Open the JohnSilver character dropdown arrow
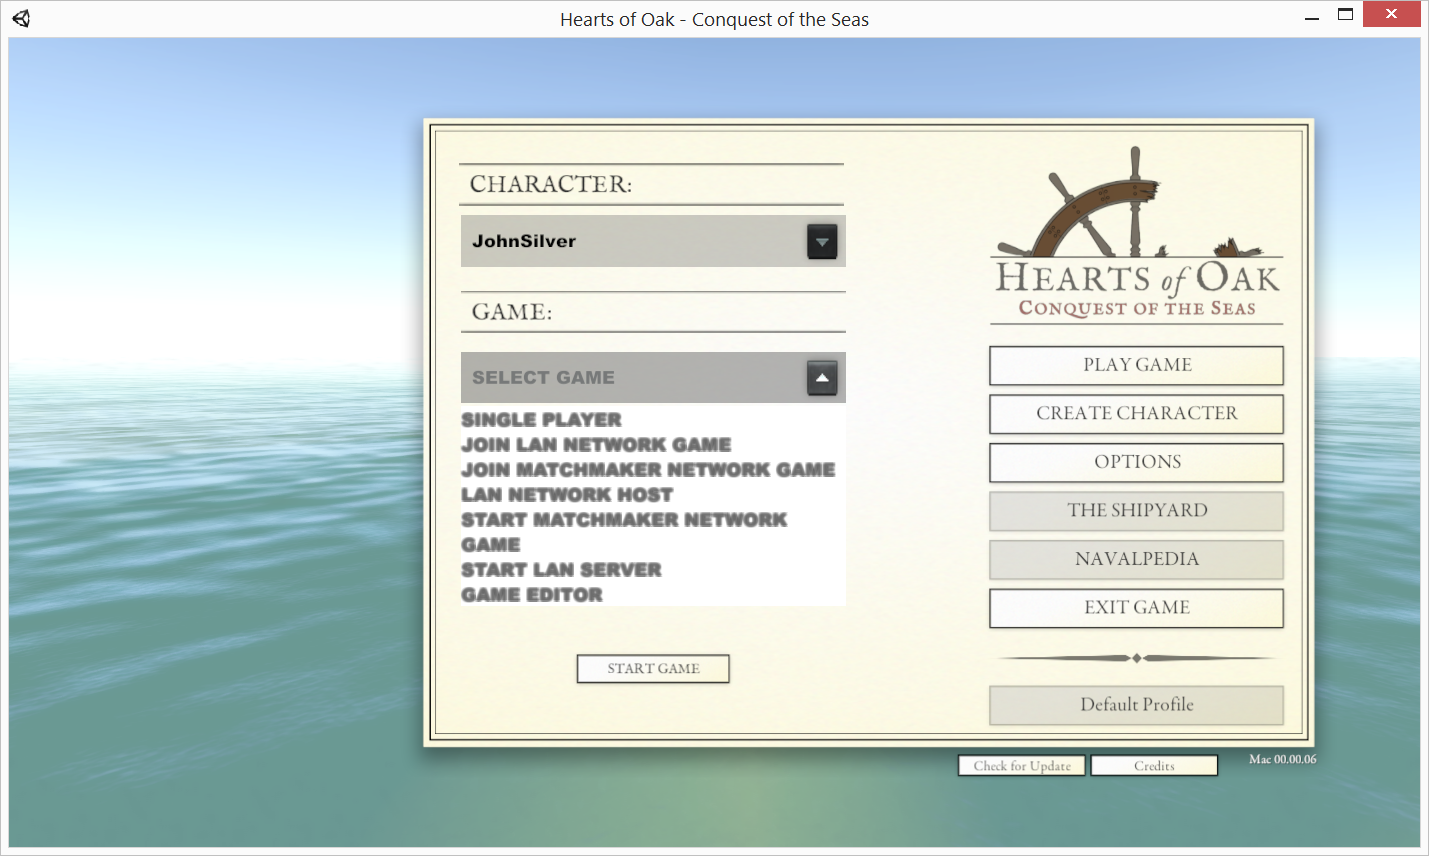The width and height of the screenshot is (1429, 856). 822,242
